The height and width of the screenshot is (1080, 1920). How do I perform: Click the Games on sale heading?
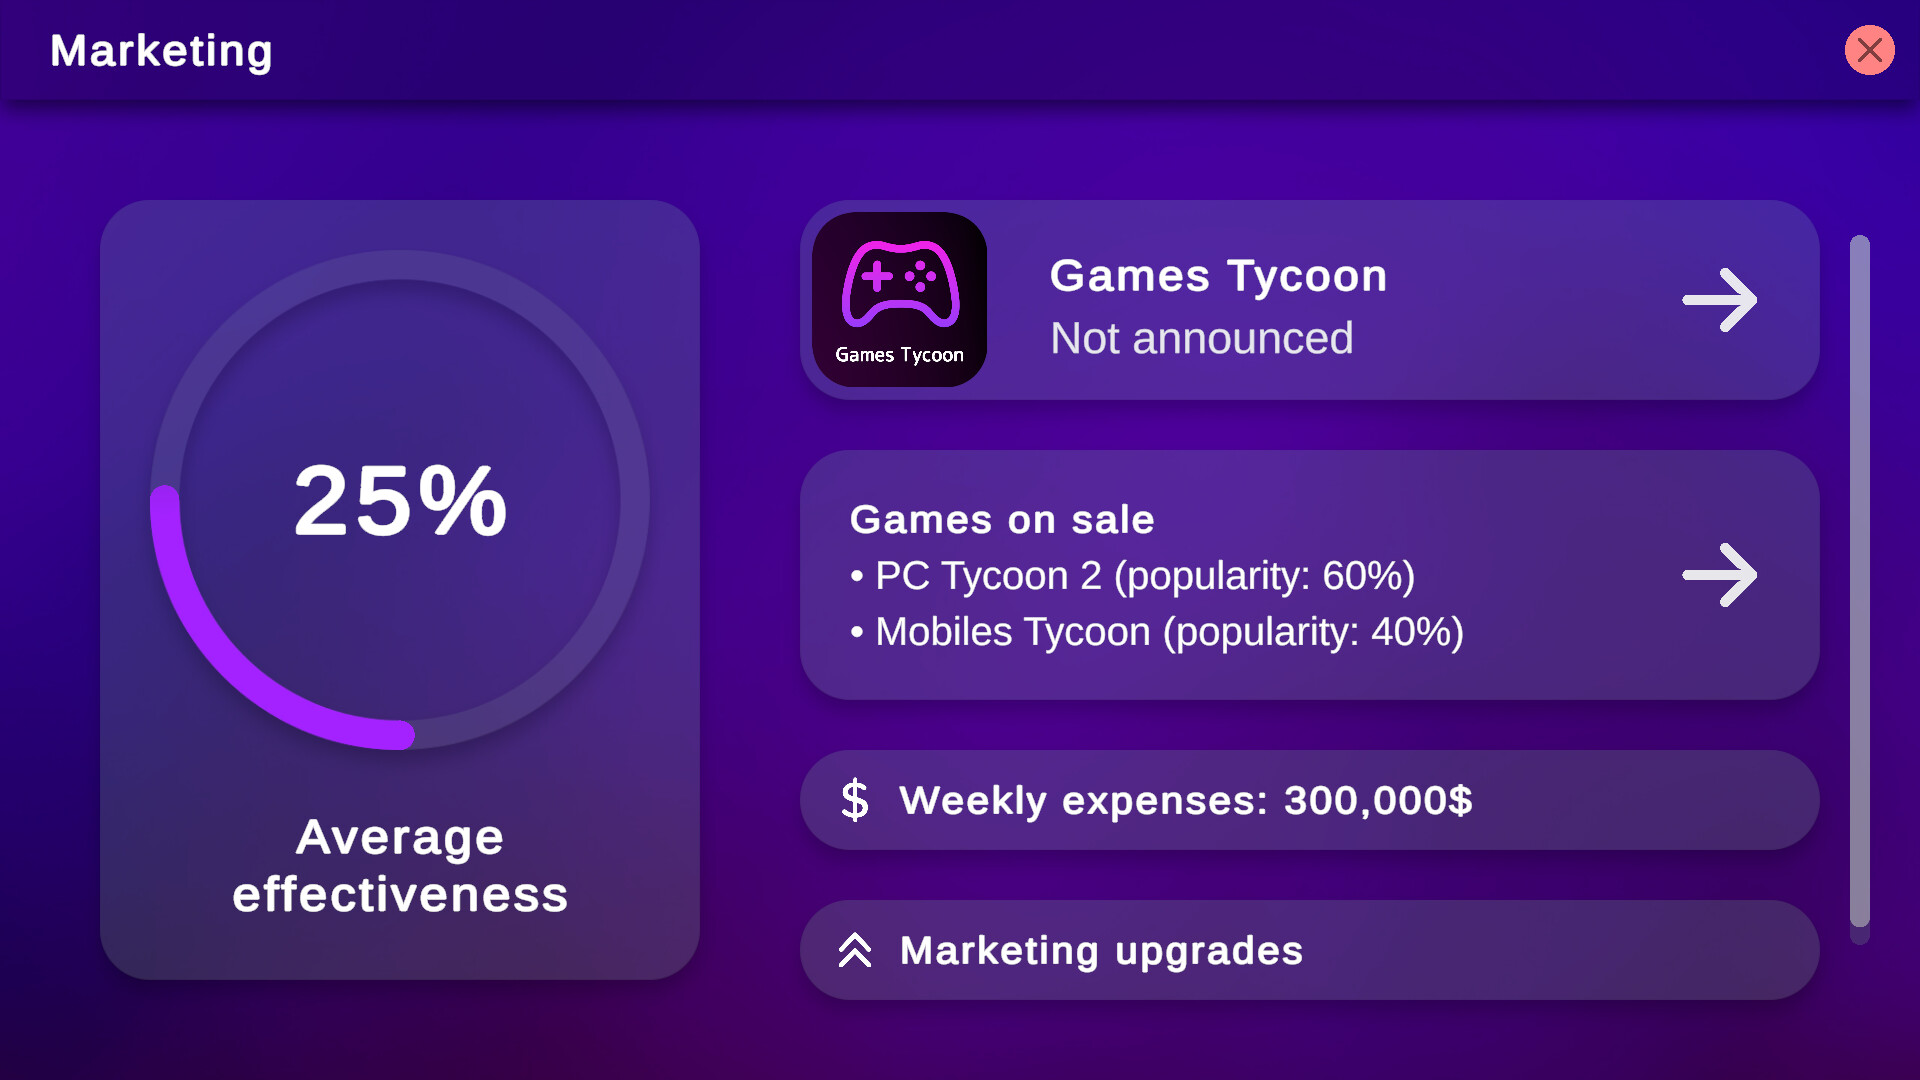click(x=1001, y=520)
